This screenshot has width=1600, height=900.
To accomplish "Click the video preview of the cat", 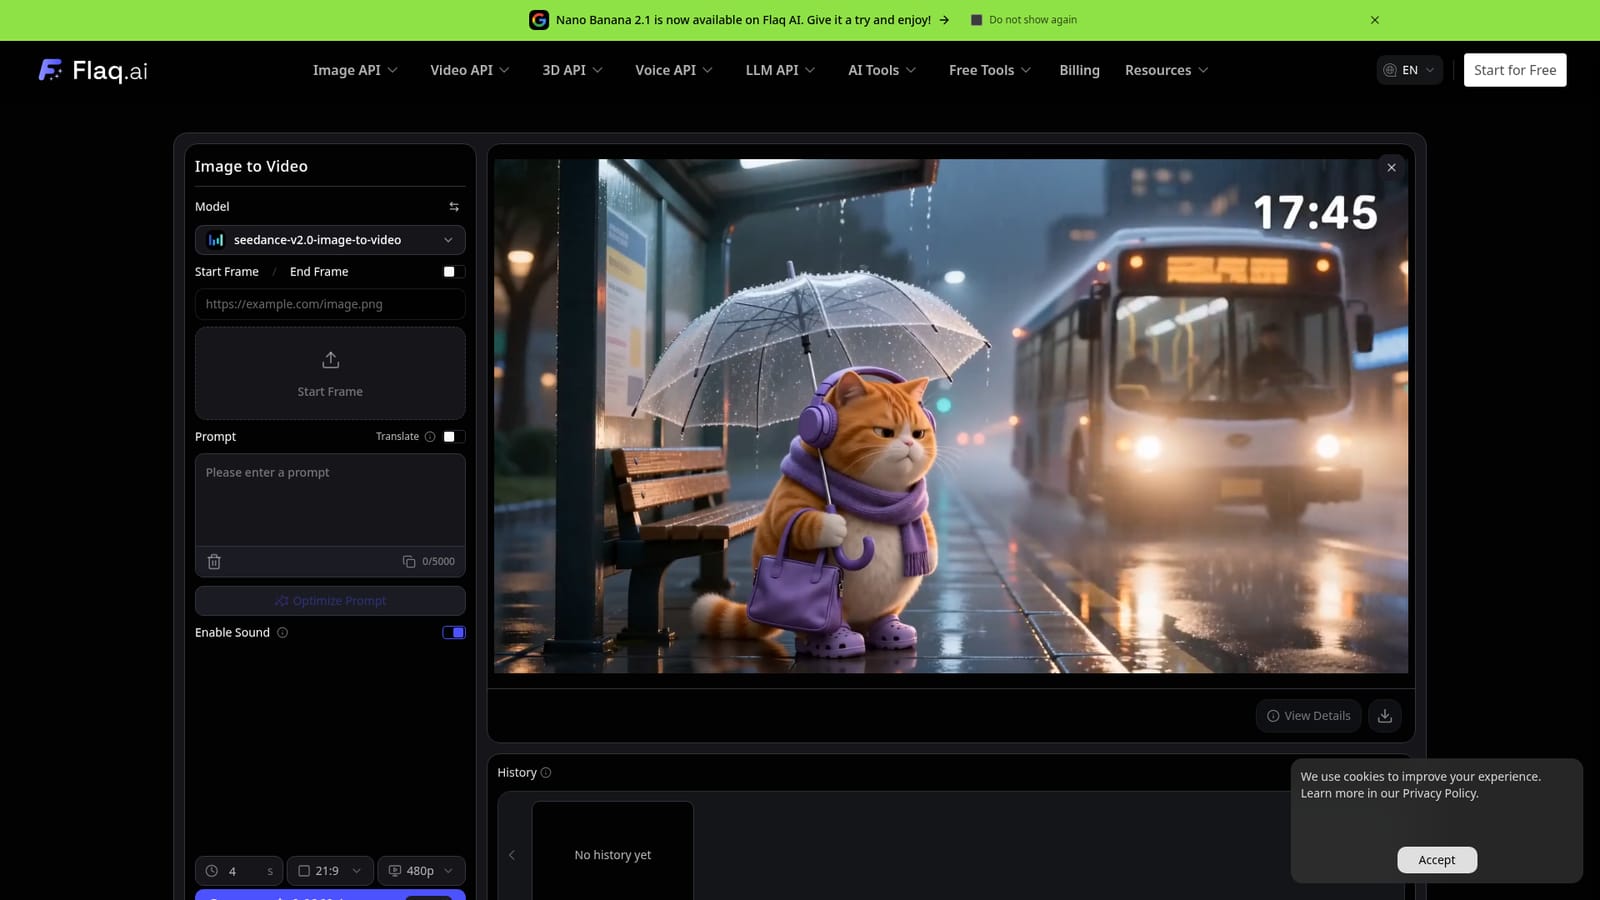I will (x=951, y=416).
